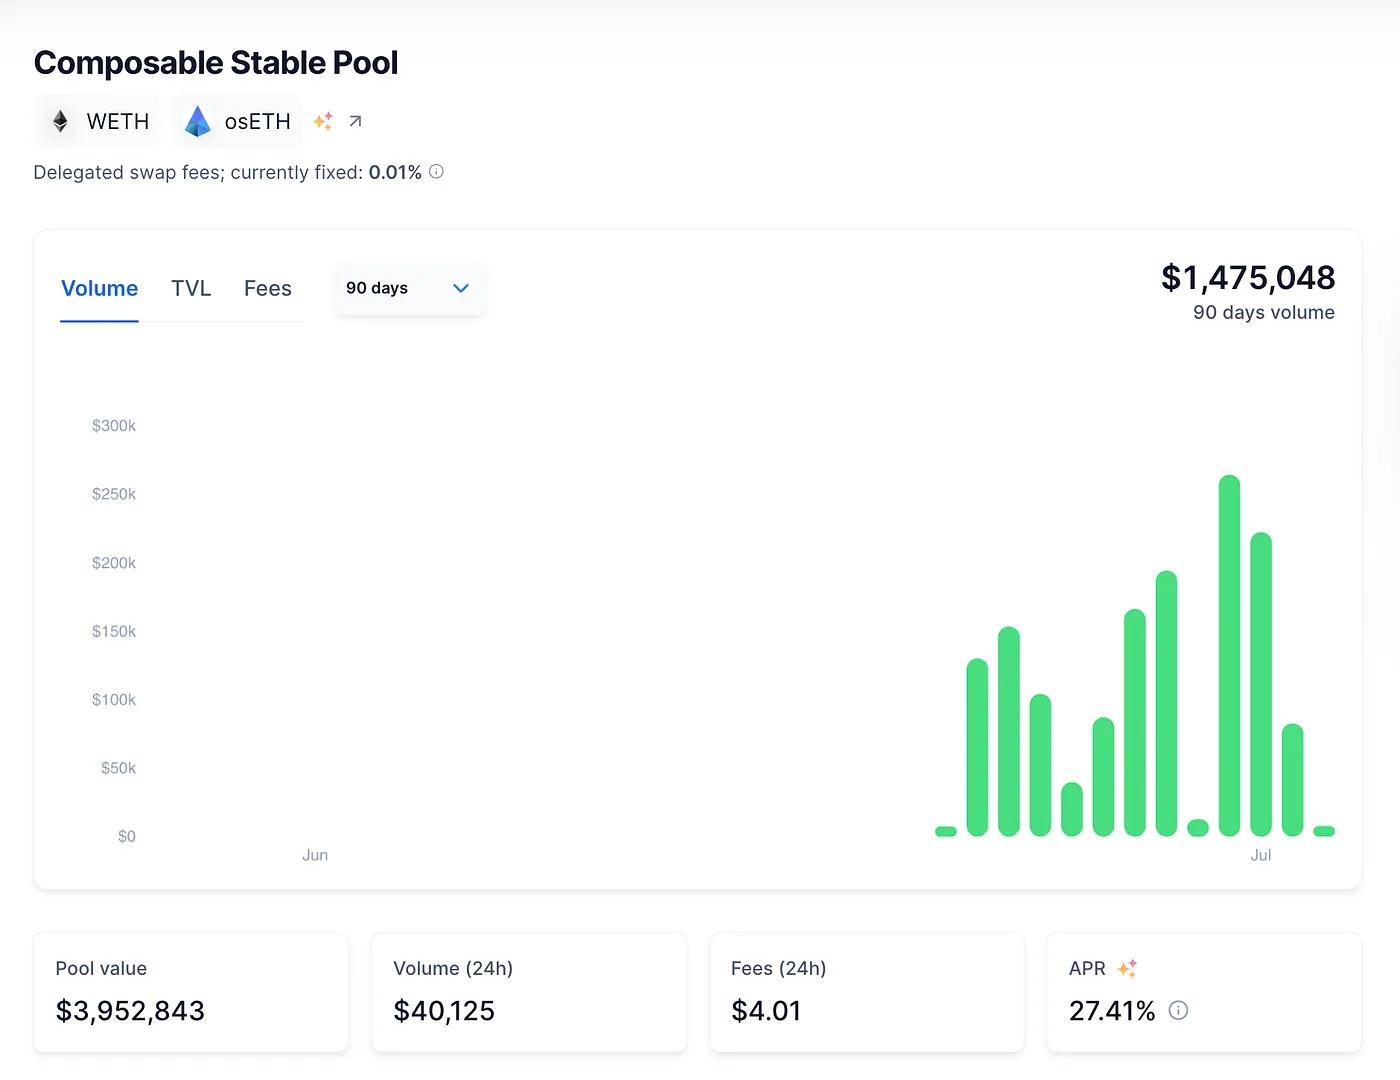Click the osETH token chip label
The image size is (1400, 1080).
[257, 122]
